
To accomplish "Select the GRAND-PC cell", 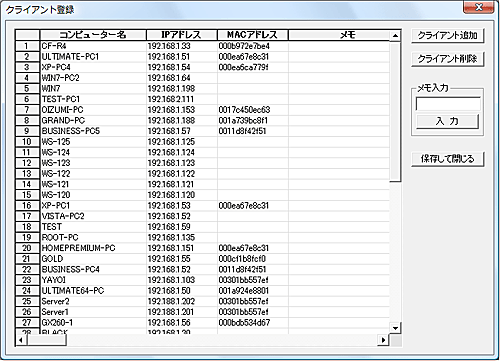I will pyautogui.click(x=93, y=120).
